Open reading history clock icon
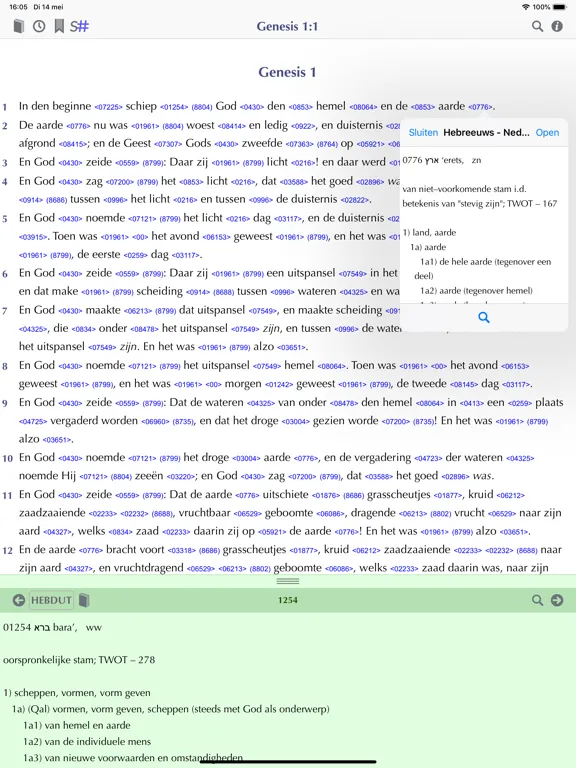The width and height of the screenshot is (576, 768). 39,26
